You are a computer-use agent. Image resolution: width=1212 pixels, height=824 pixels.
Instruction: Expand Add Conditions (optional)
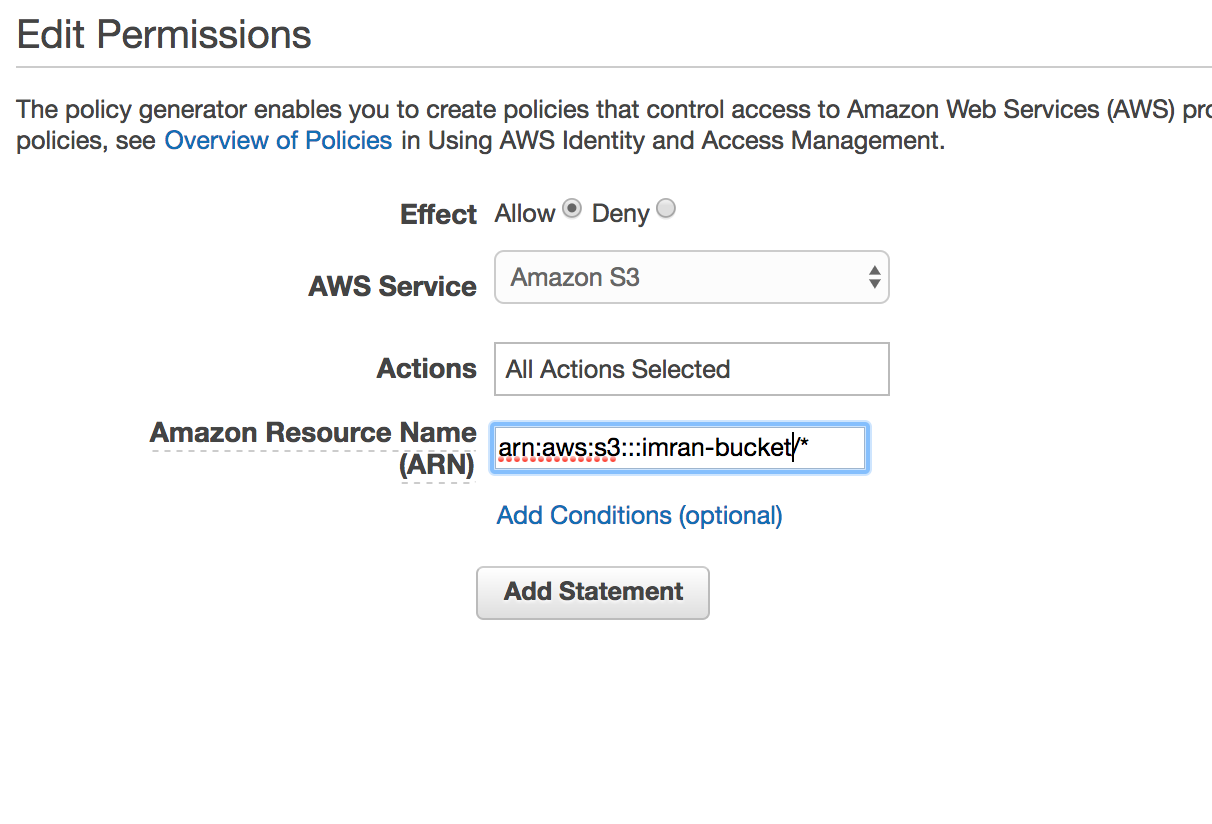639,515
